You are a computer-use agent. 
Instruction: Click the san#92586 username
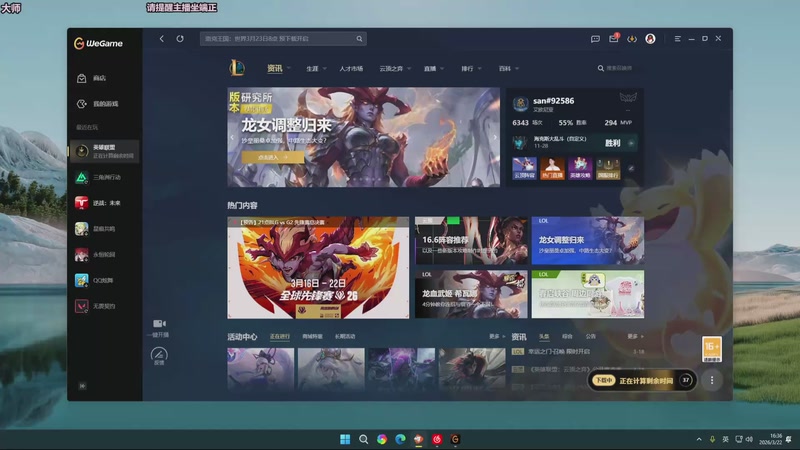tap(554, 101)
